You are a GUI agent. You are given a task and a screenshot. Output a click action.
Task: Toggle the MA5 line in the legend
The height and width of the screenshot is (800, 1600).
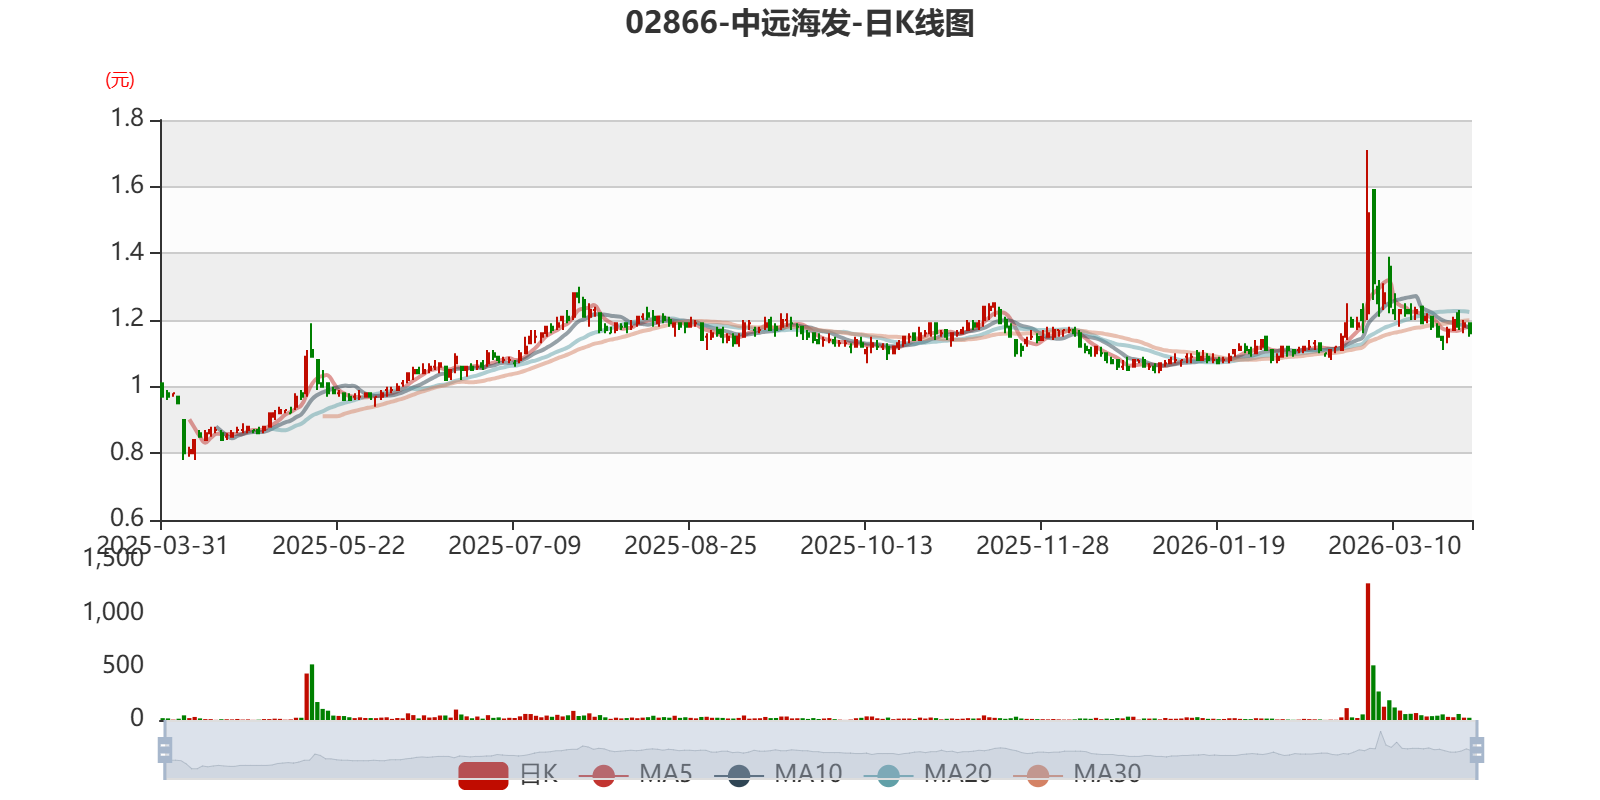(x=635, y=775)
